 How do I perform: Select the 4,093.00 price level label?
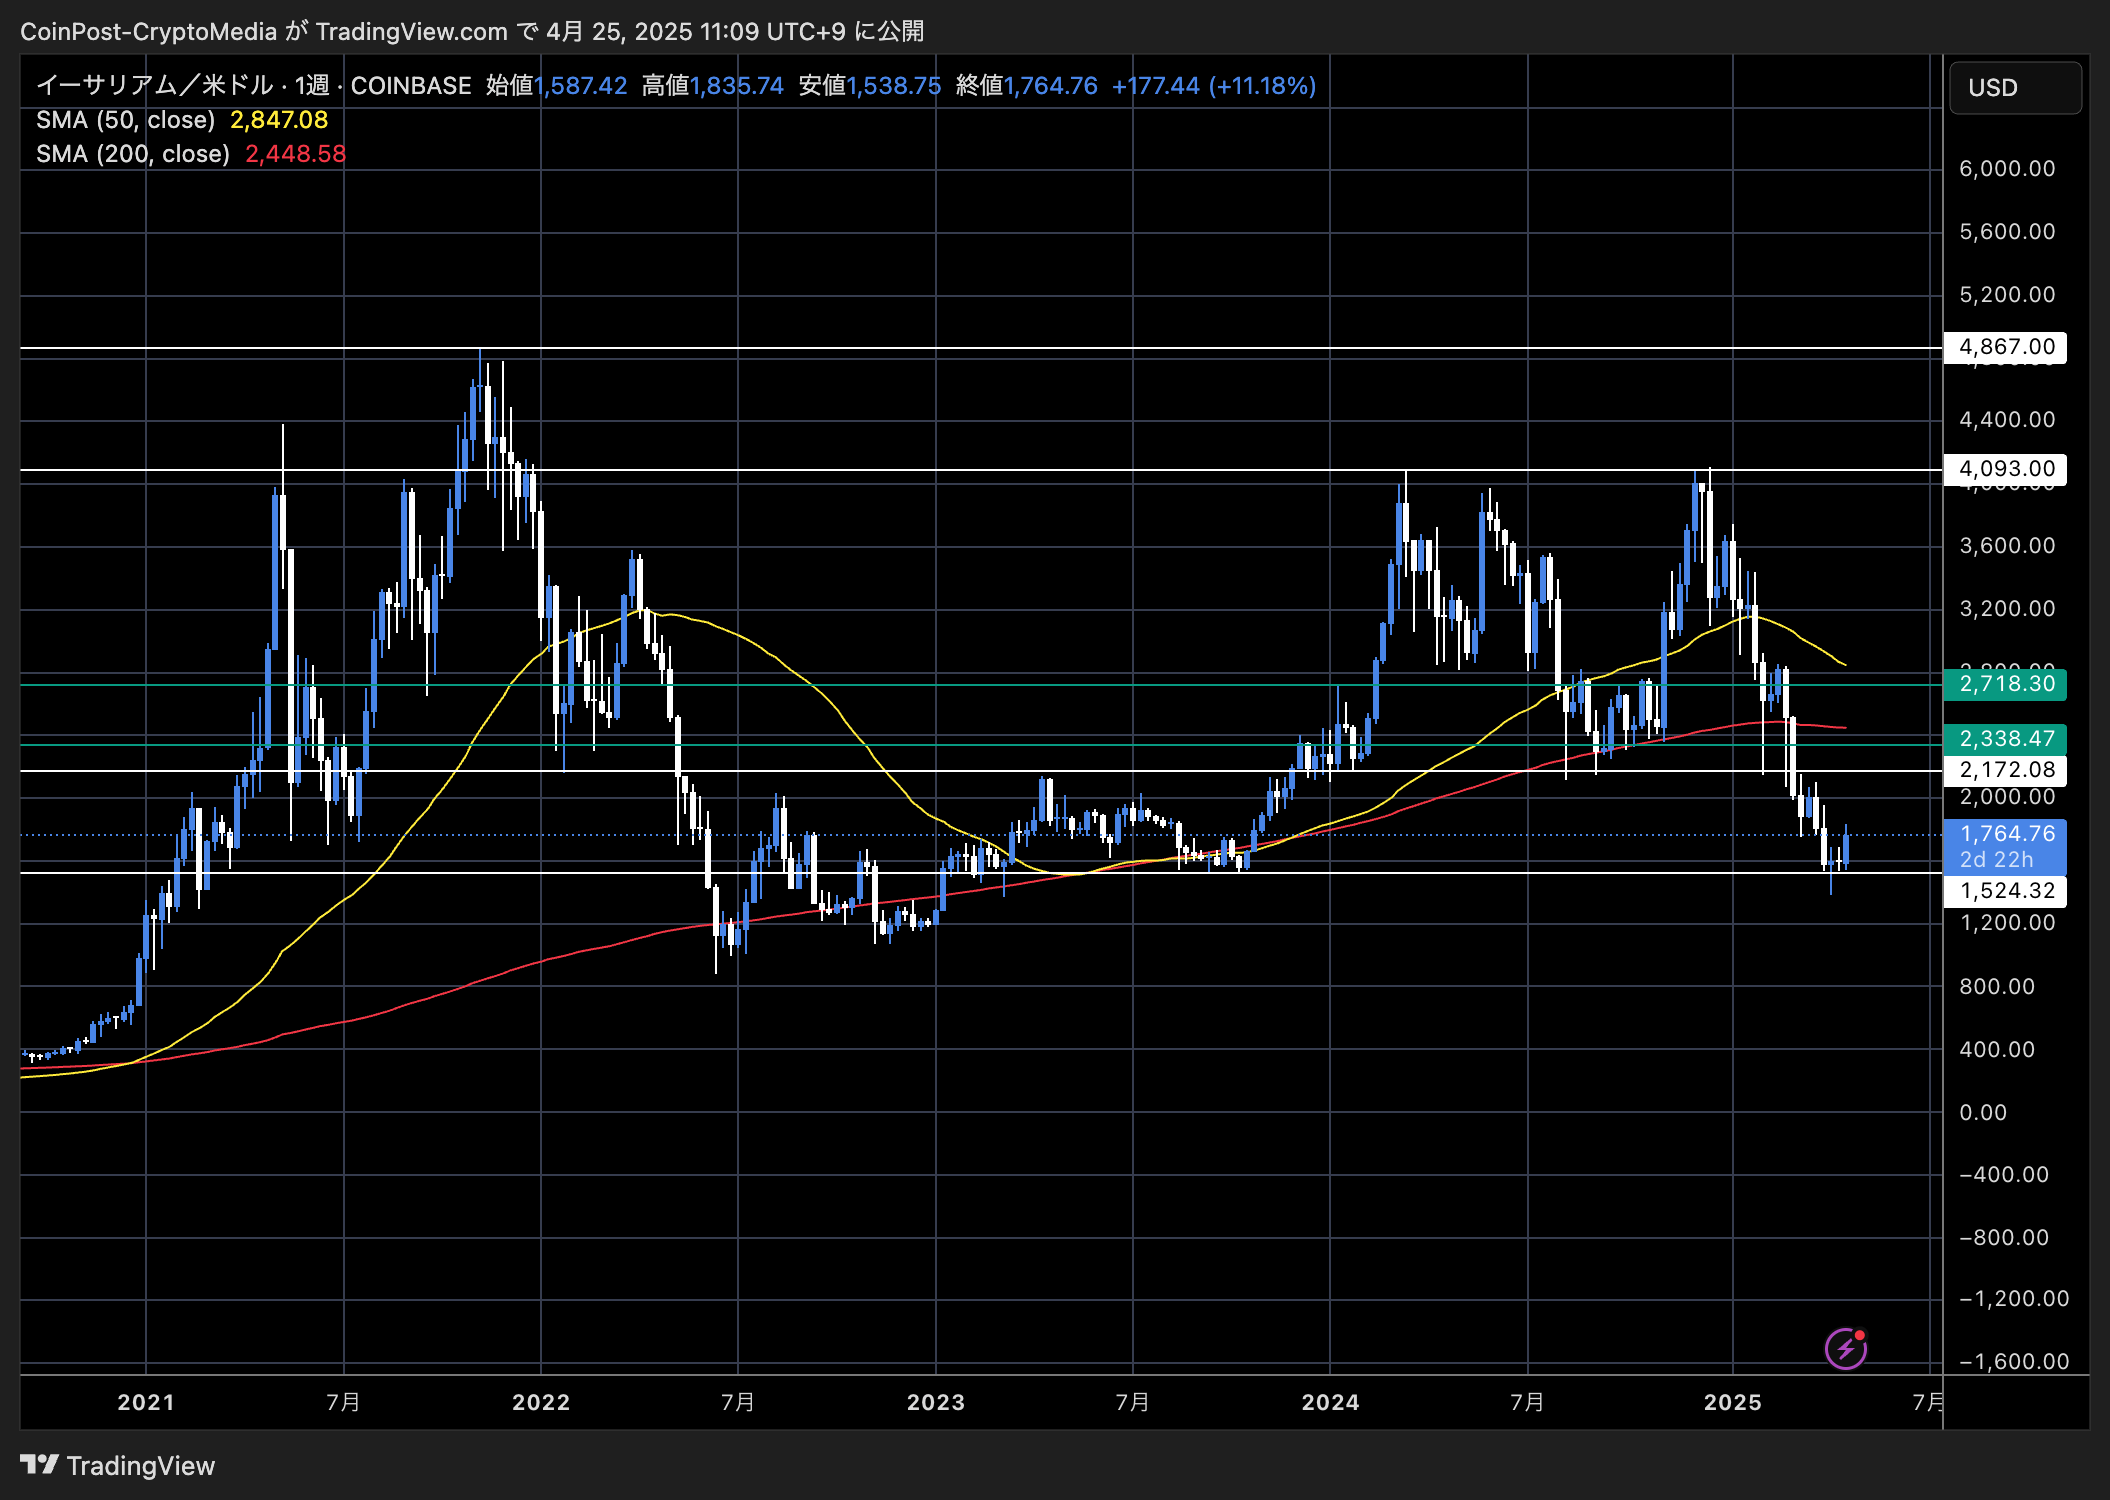click(x=2005, y=469)
